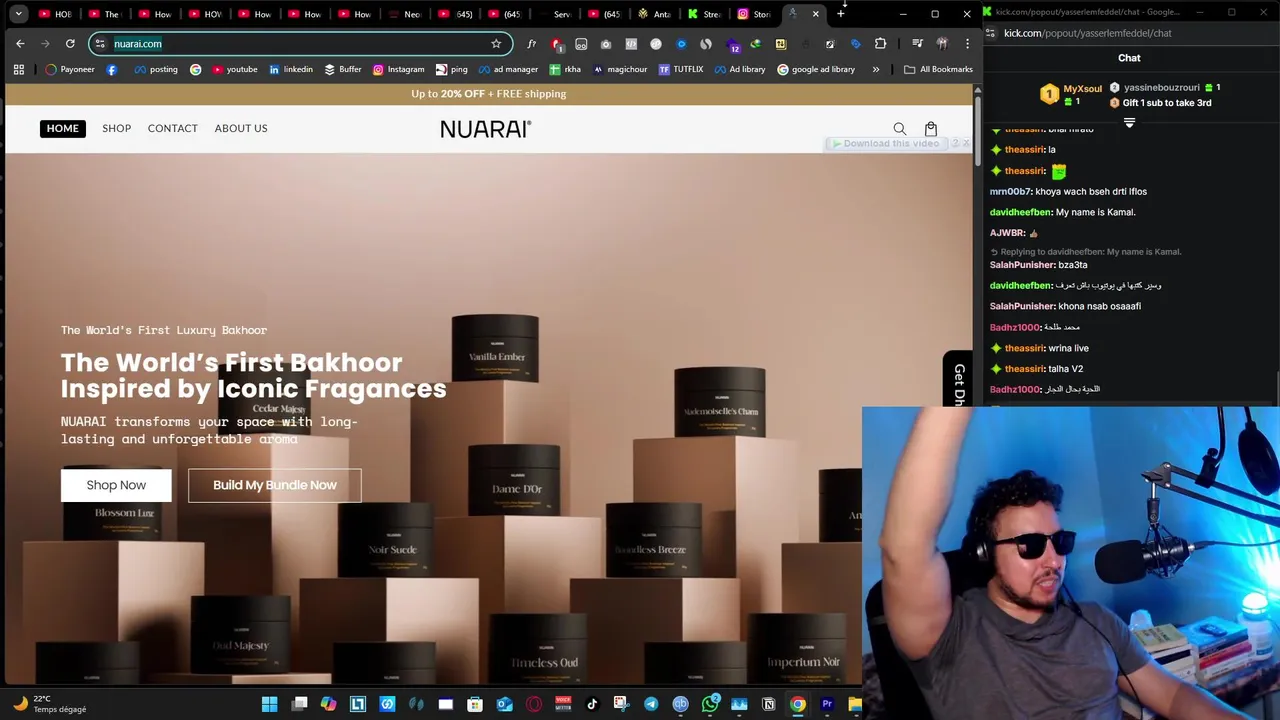Click the Chrome profile avatar
This screenshot has height=720, width=1280.
[x=942, y=44]
